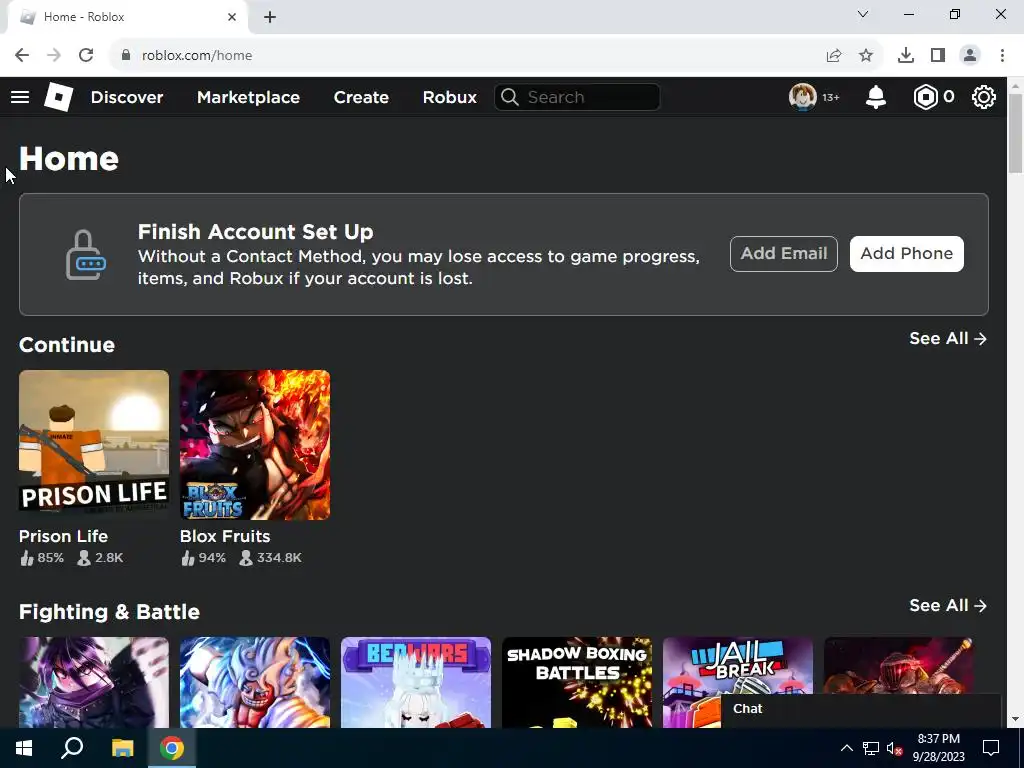Open Chrome three-dot menu
The height and width of the screenshot is (768, 1024).
(x=1002, y=56)
